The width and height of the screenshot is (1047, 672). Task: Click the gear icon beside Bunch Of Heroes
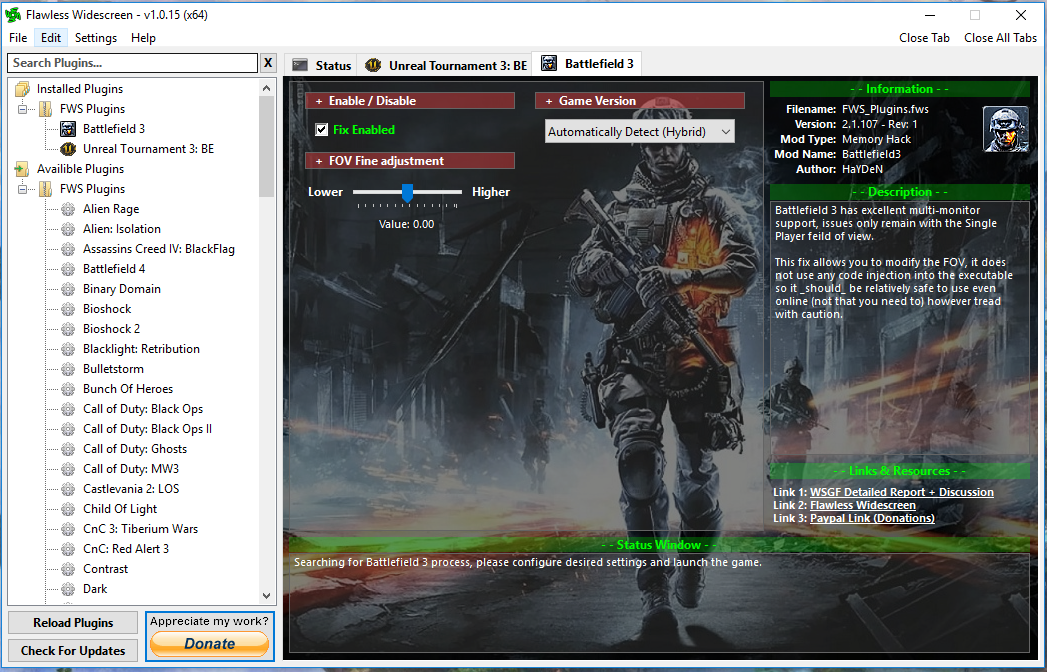[x=68, y=389]
